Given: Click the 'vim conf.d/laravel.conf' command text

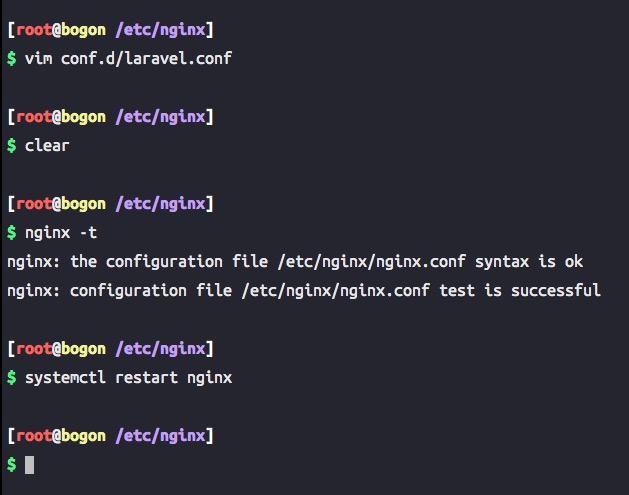Looking at the screenshot, I should 128,59.
